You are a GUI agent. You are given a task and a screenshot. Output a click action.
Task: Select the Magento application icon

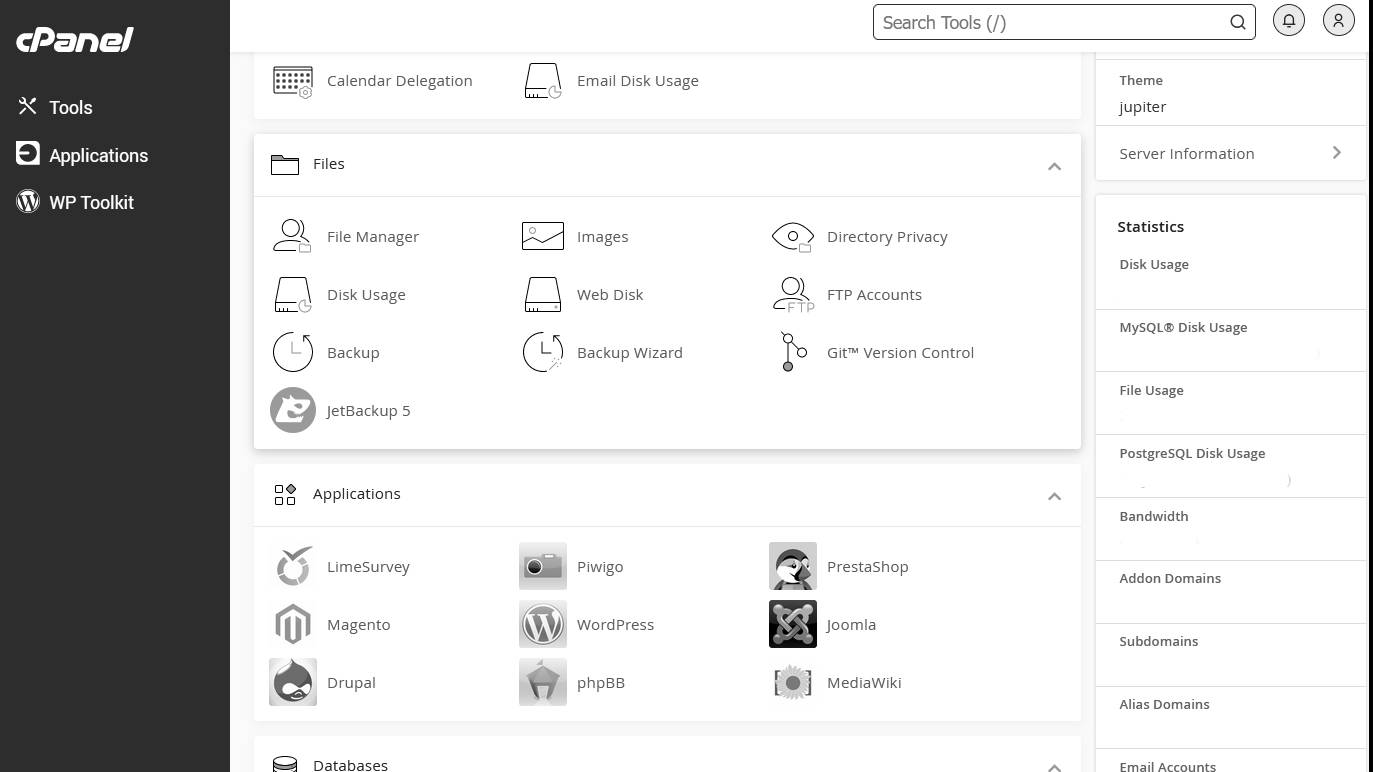point(293,624)
